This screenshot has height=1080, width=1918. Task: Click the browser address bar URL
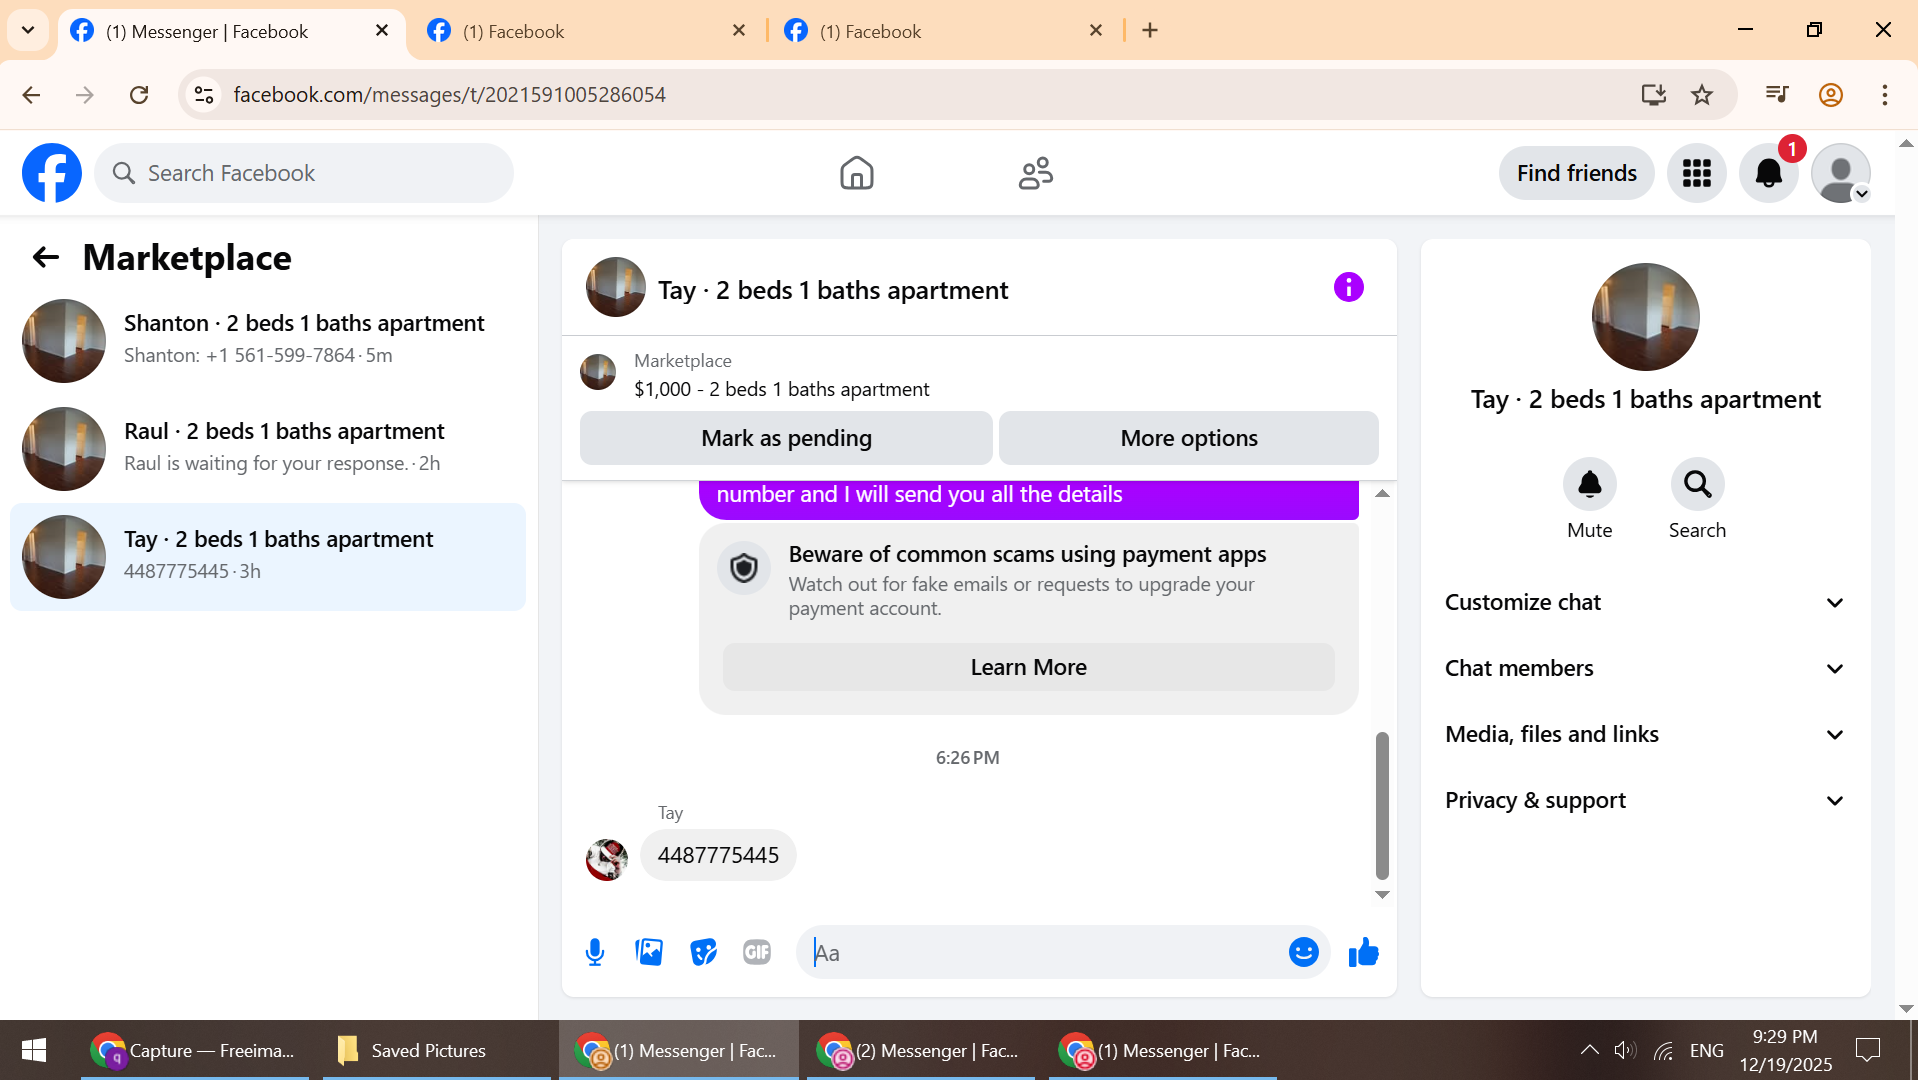tap(449, 95)
